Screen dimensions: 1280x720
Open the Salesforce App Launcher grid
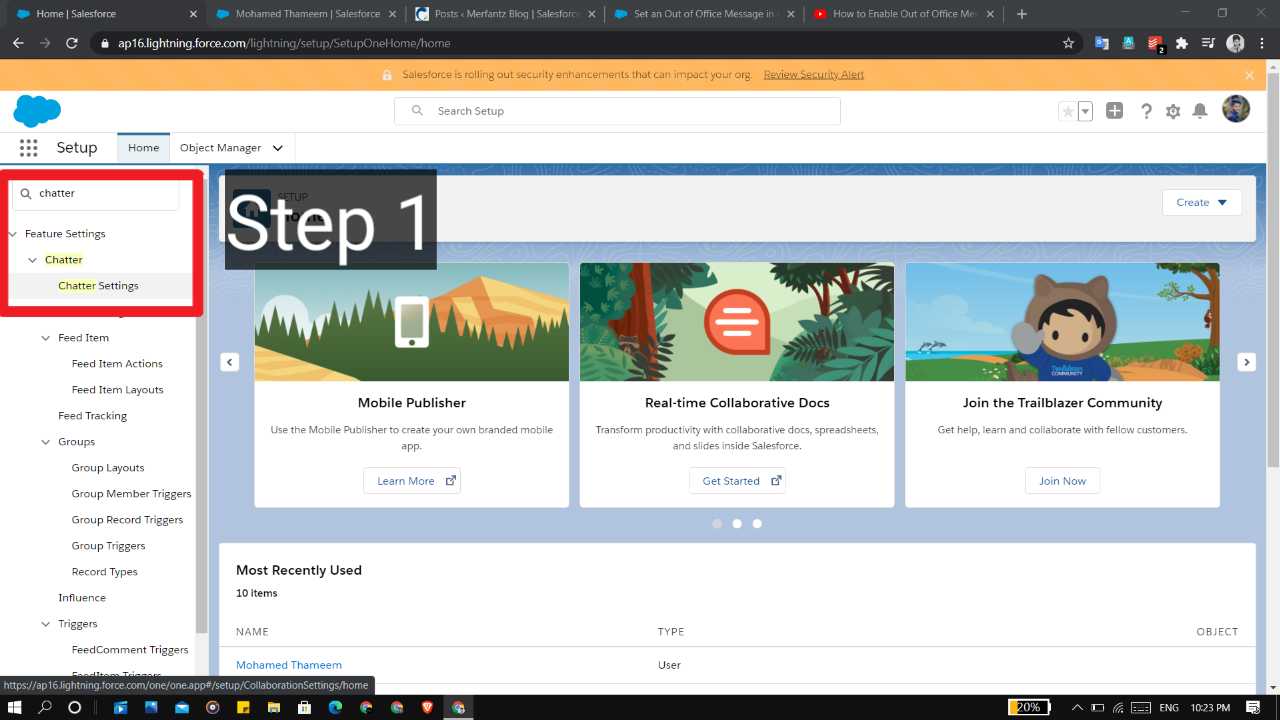click(x=28, y=148)
